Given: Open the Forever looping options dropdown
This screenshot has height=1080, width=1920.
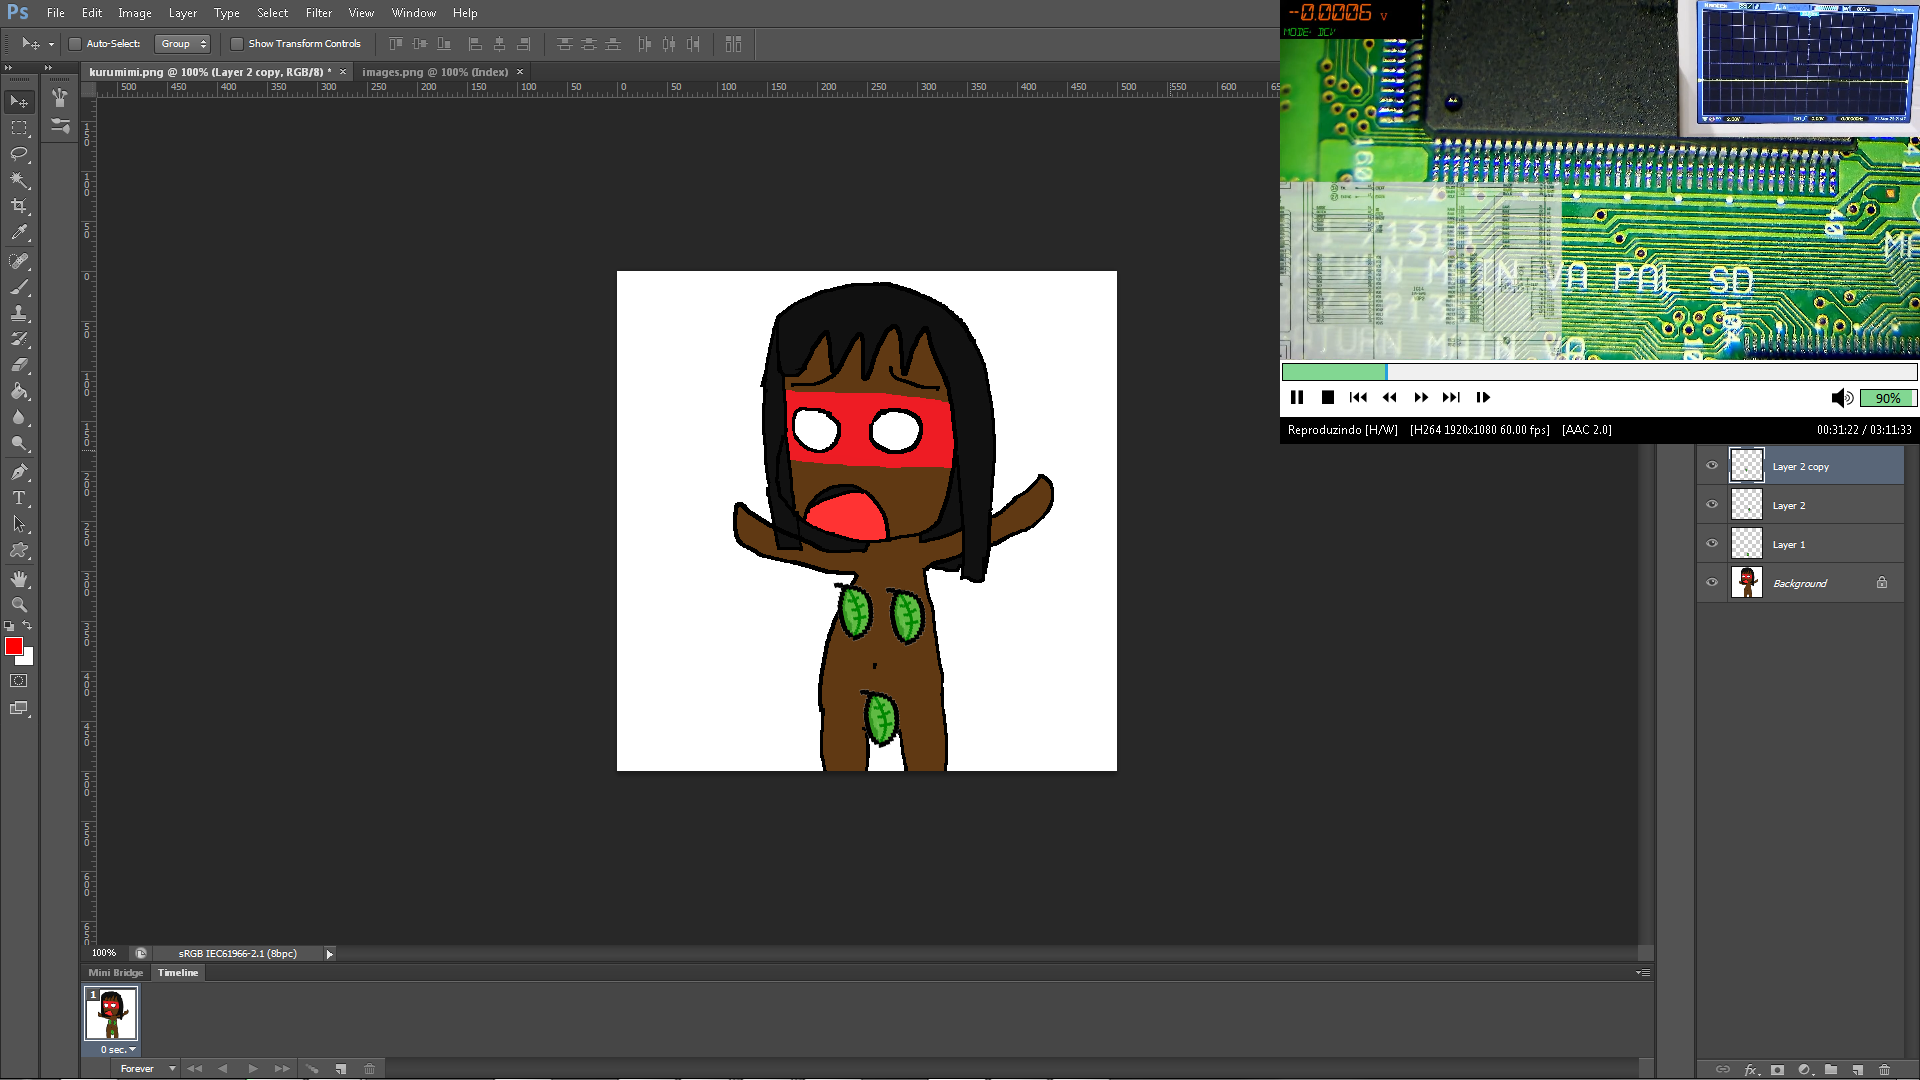Looking at the screenshot, I should coord(146,1069).
